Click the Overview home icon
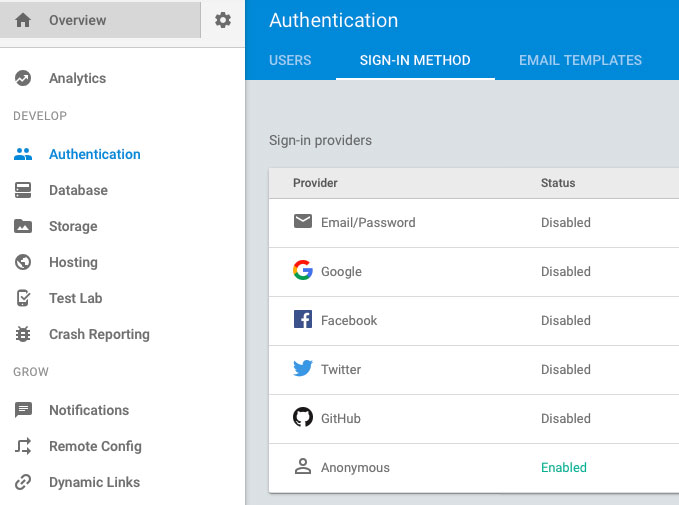The width and height of the screenshot is (679, 505). click(x=23, y=20)
